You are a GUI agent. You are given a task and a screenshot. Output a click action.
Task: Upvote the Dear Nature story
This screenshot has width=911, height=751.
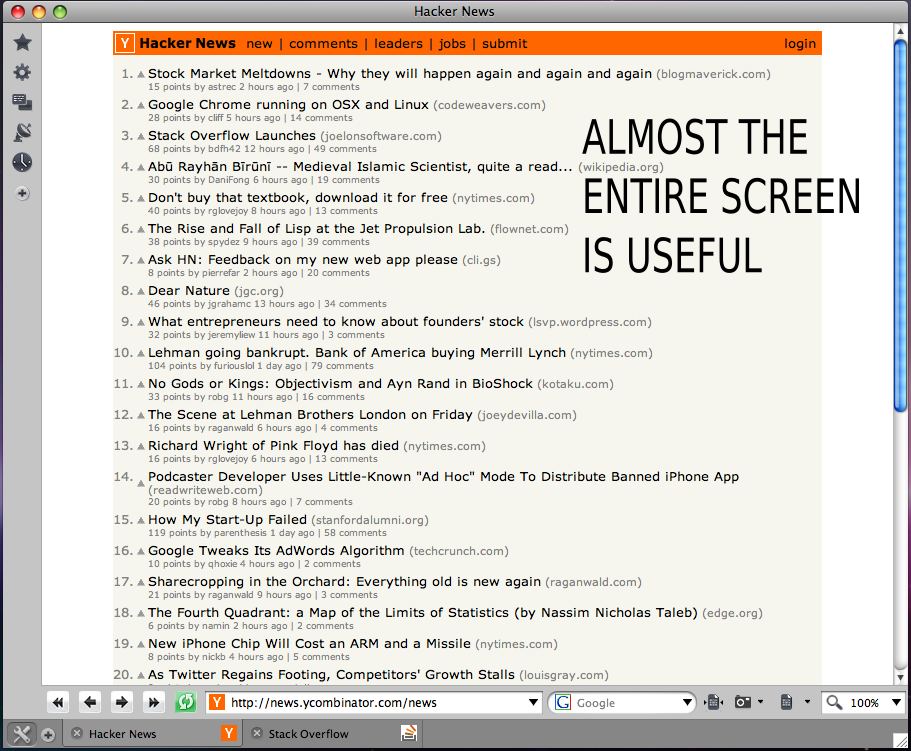pyautogui.click(x=141, y=291)
